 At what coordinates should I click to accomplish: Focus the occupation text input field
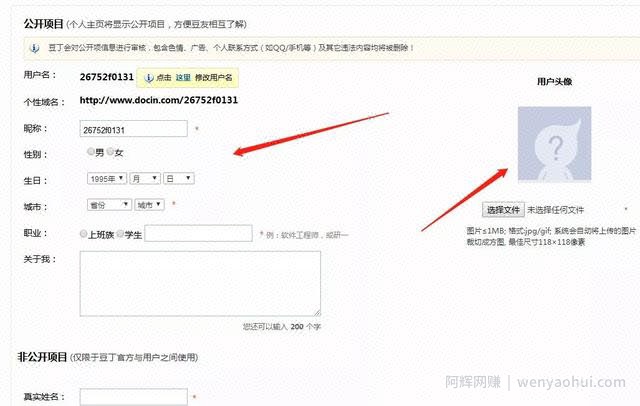198,233
